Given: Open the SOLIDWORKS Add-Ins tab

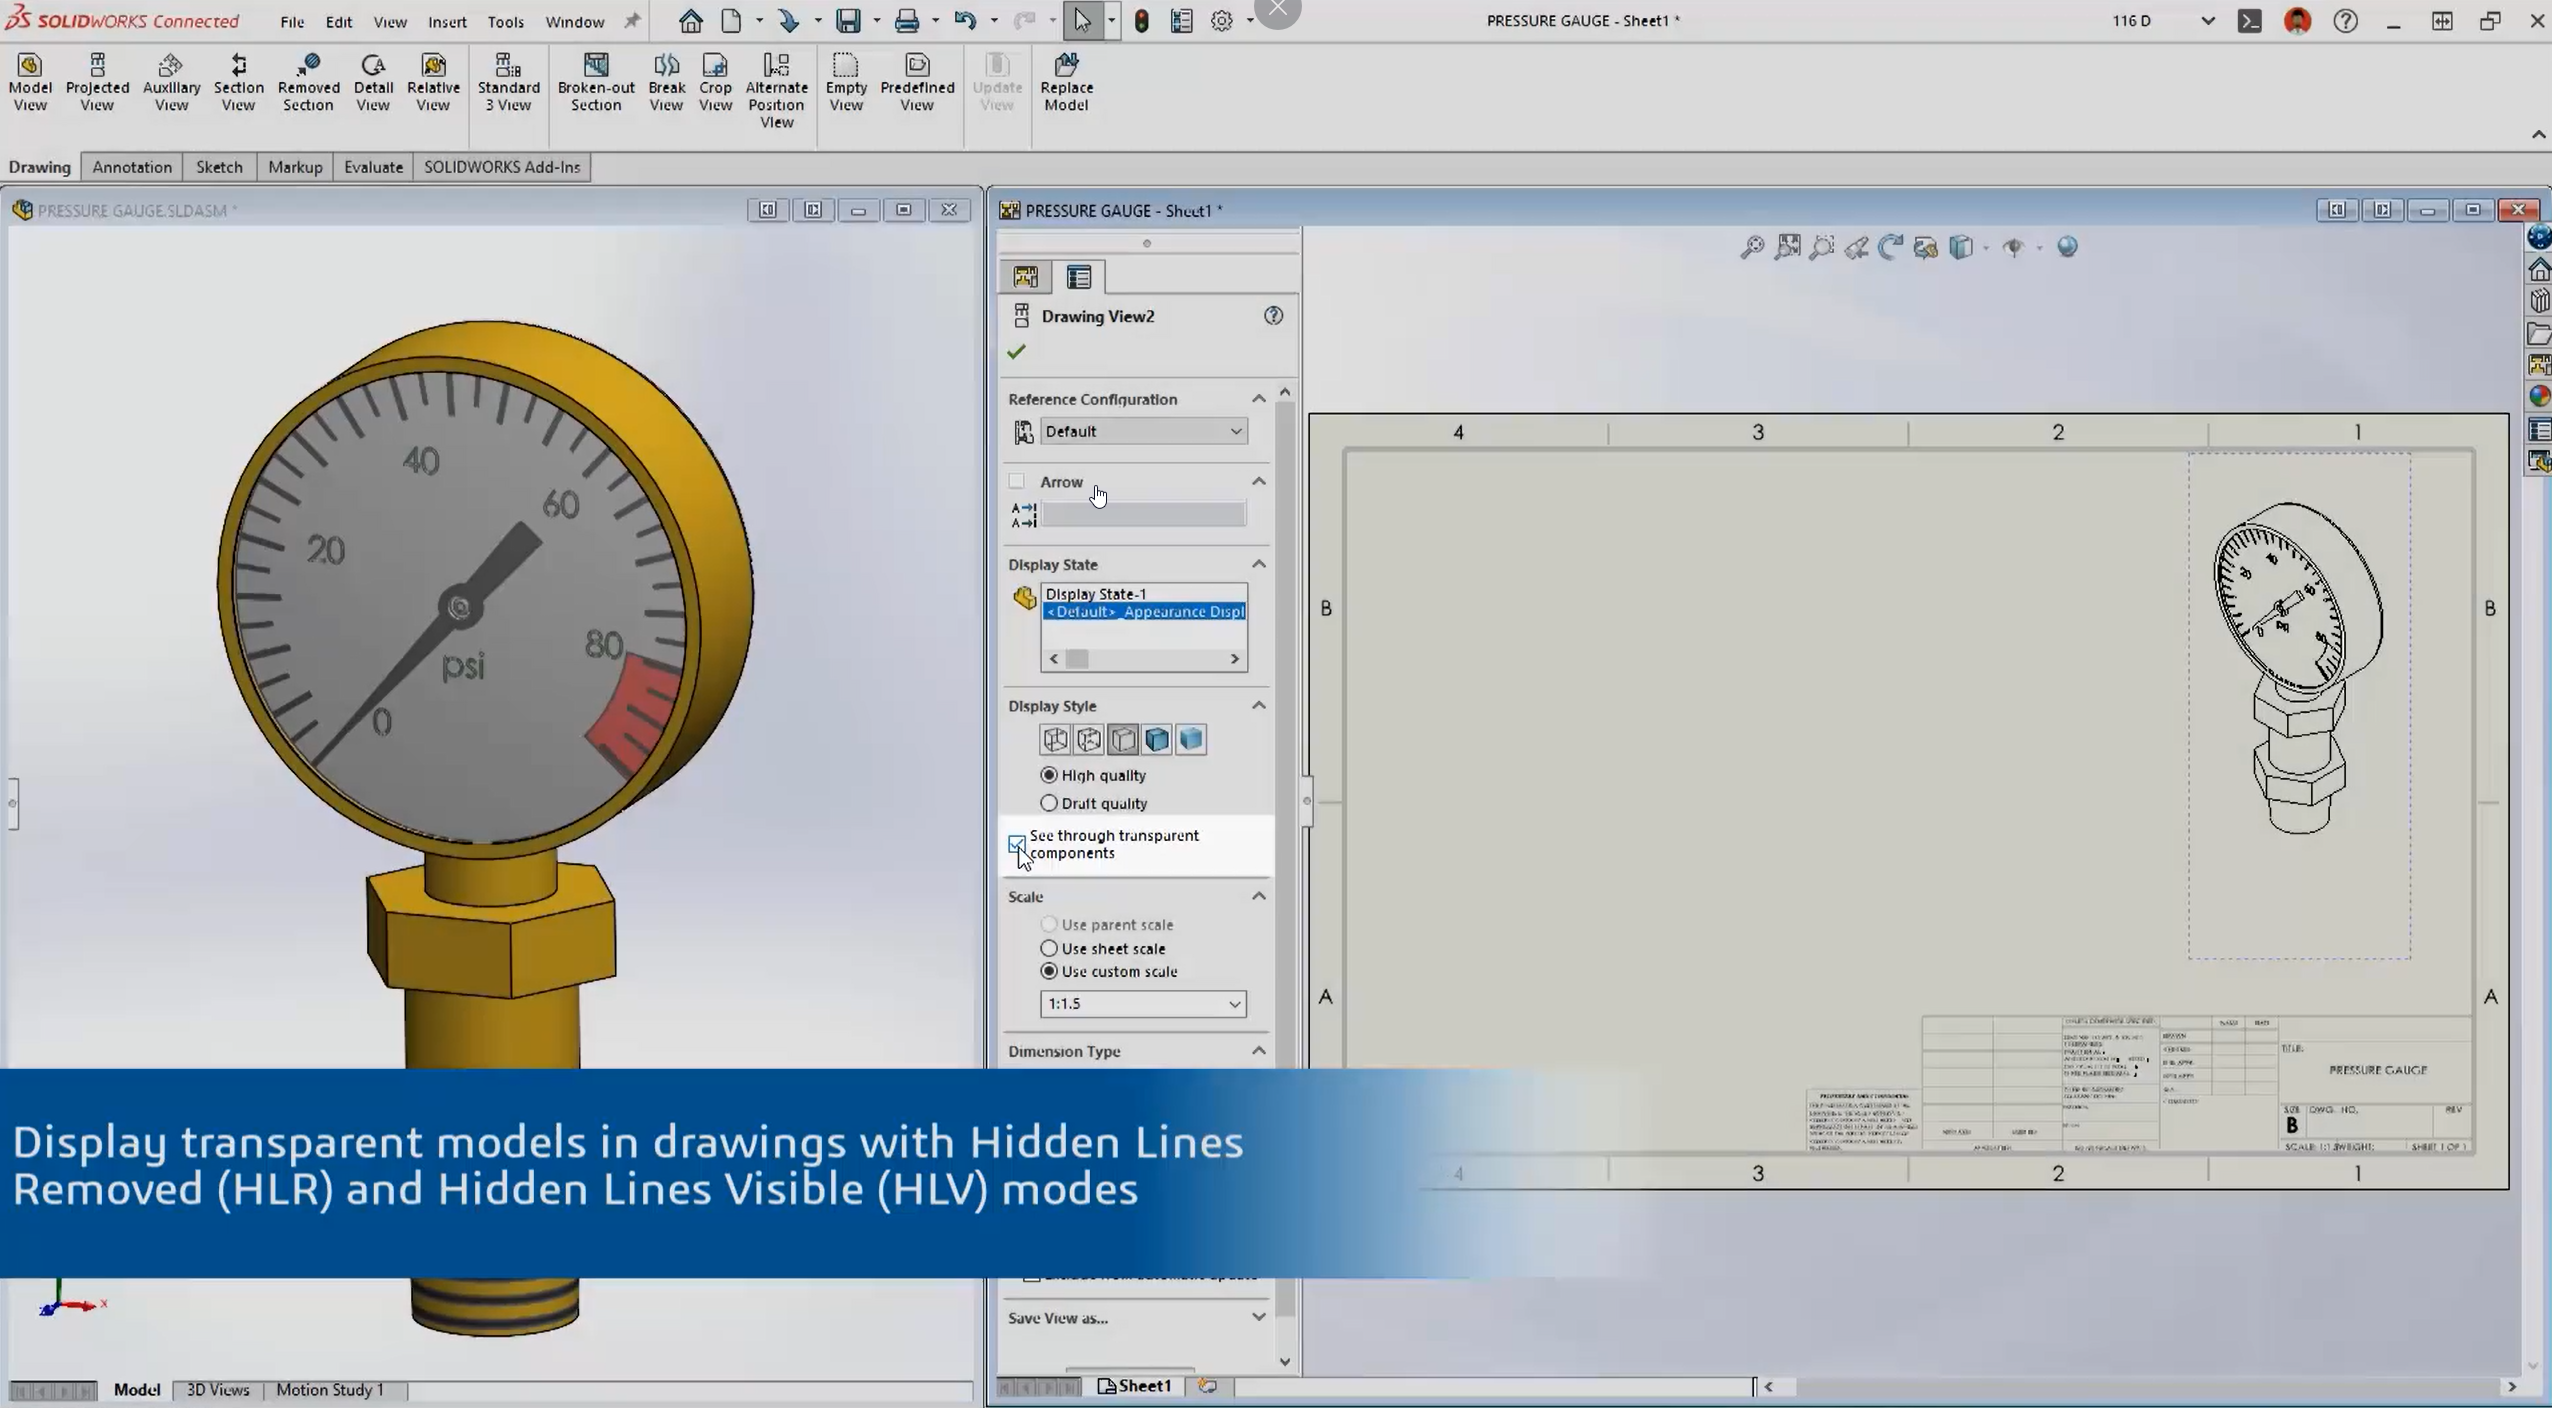Looking at the screenshot, I should tap(502, 167).
